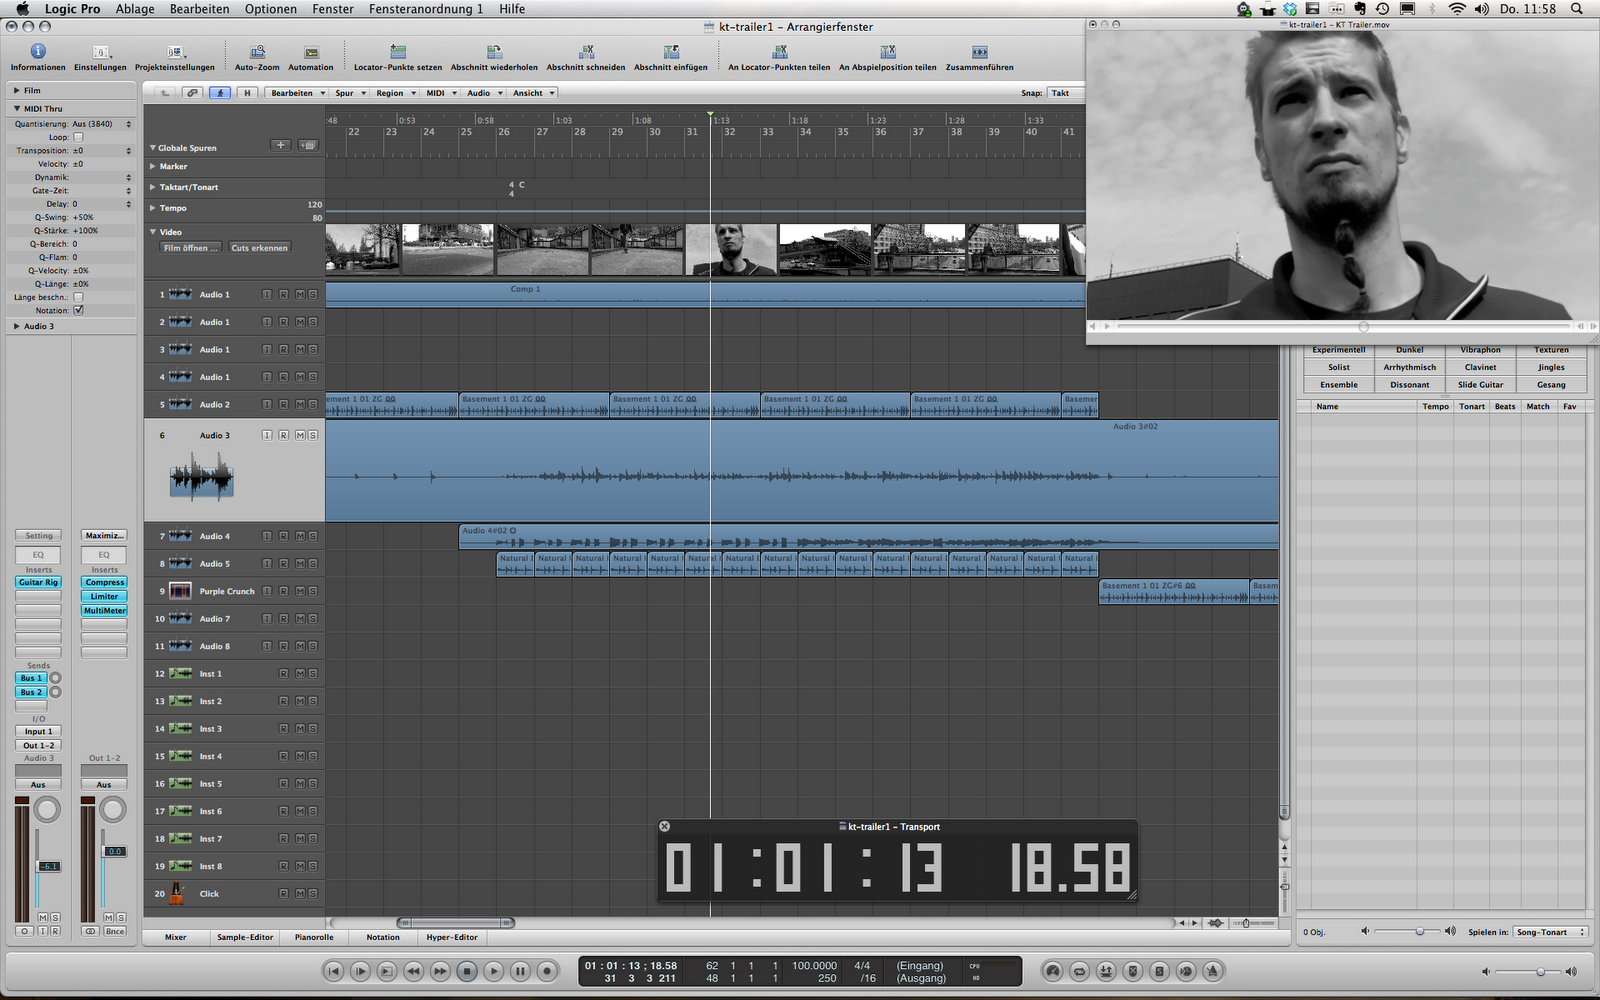Mute Audio 3 channel strip with M button
The image size is (1600, 1000).
click(43, 917)
